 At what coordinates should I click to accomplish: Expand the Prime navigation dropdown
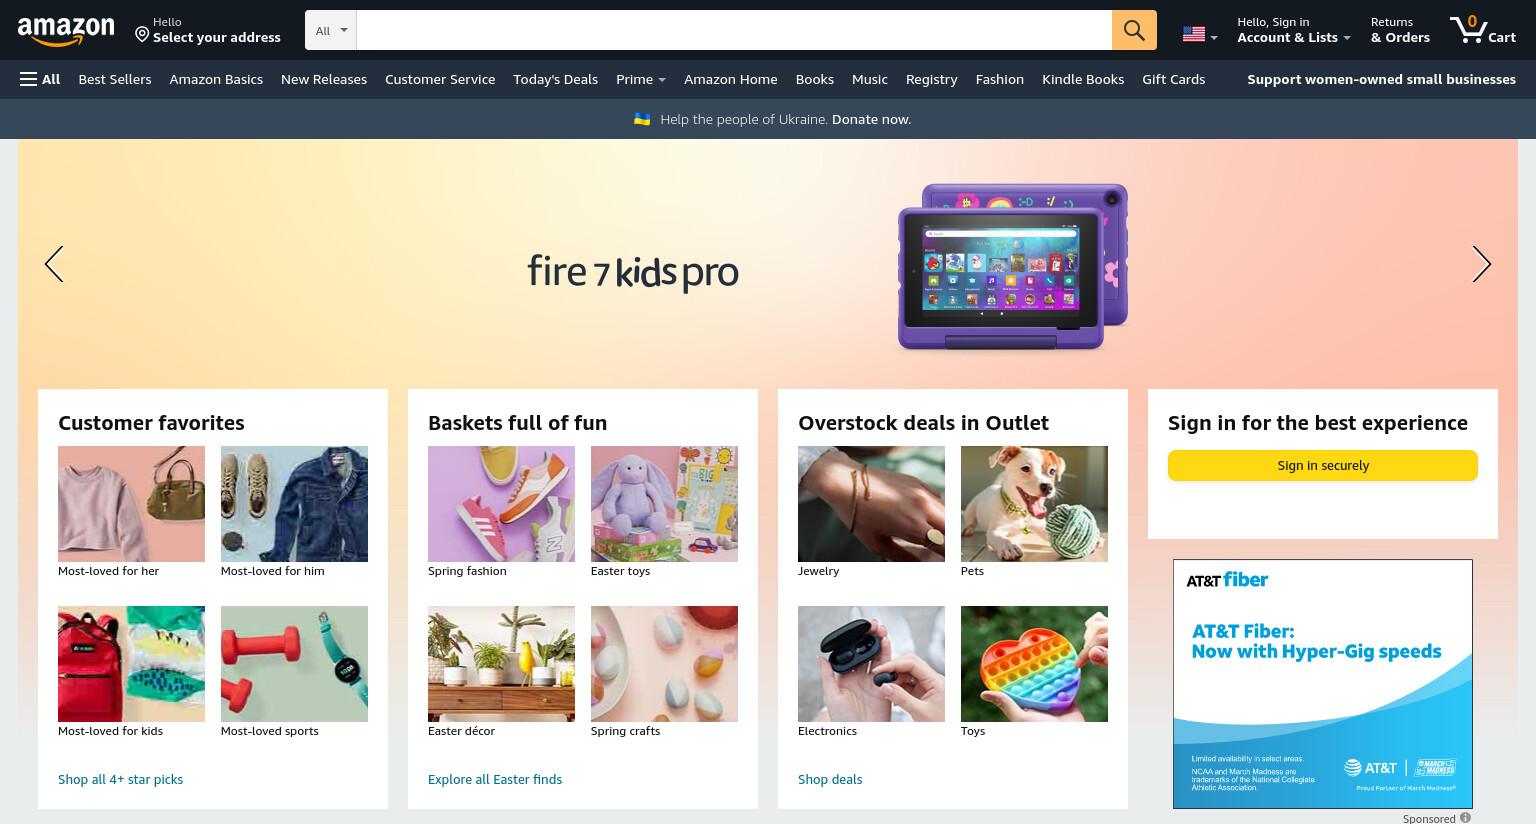pos(641,79)
